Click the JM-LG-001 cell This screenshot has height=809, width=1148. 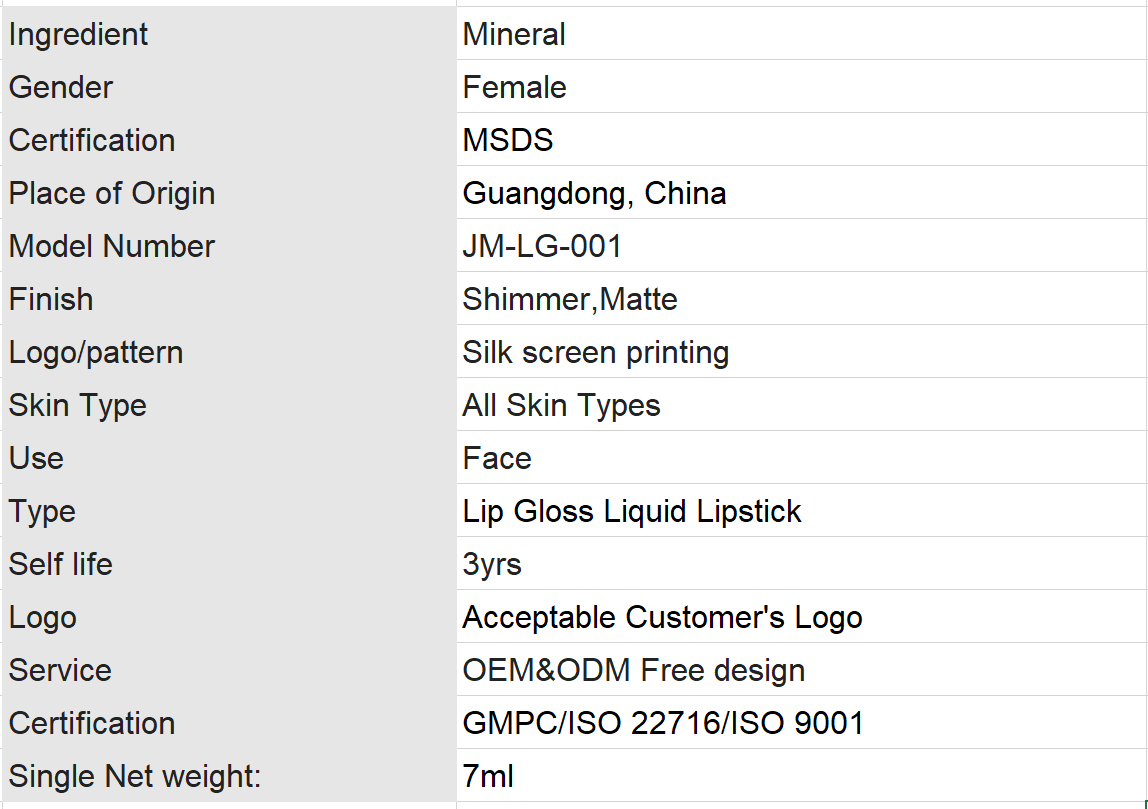pyautogui.click(x=802, y=246)
